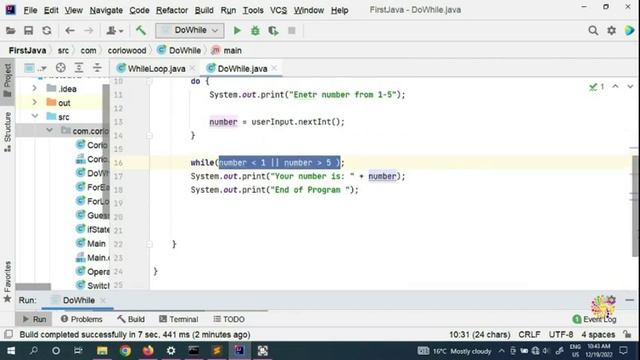Click the Expand All icon in Project panel
Screen dimensions: 640x360
[x=79, y=68]
